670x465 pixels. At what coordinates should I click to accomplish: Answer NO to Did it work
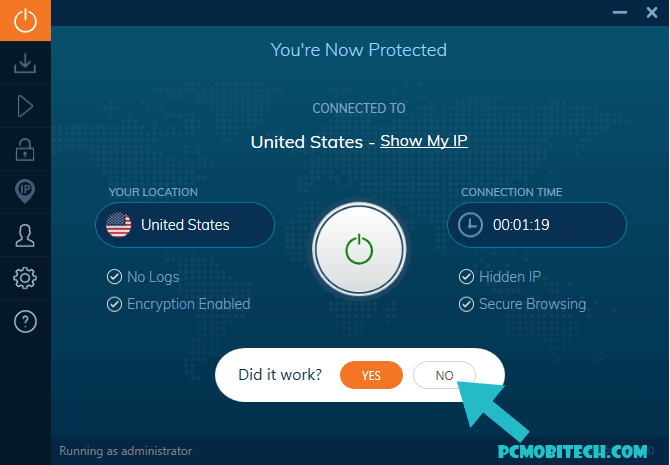pos(444,375)
